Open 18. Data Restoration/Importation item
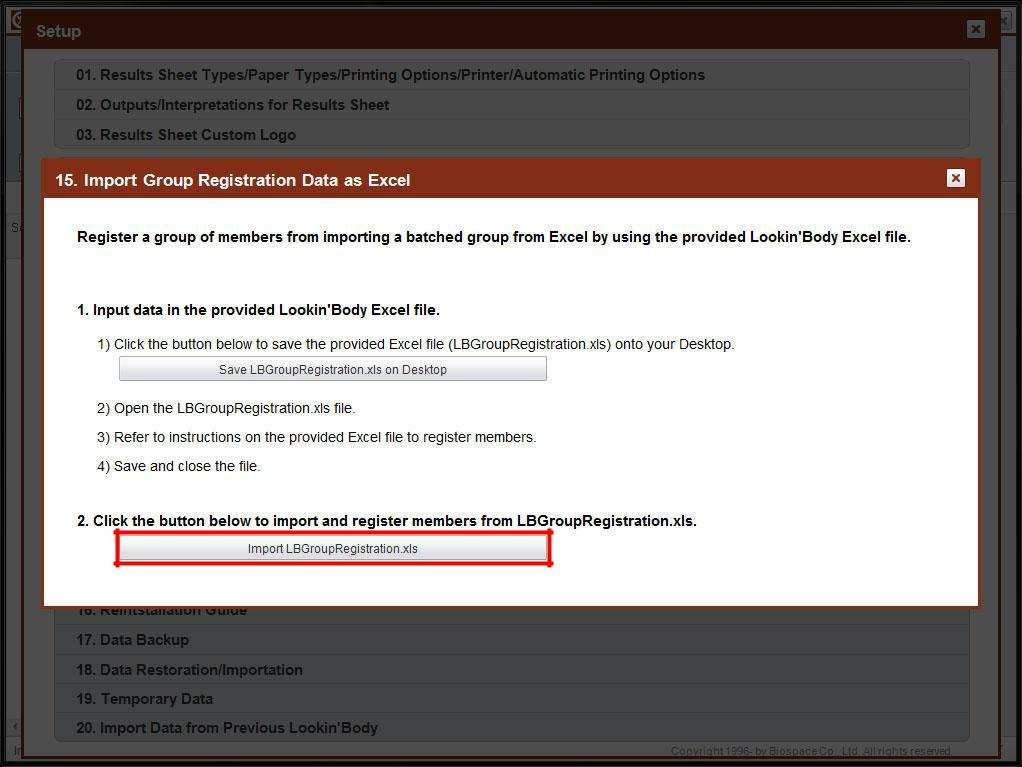This screenshot has width=1022, height=767. coord(512,669)
